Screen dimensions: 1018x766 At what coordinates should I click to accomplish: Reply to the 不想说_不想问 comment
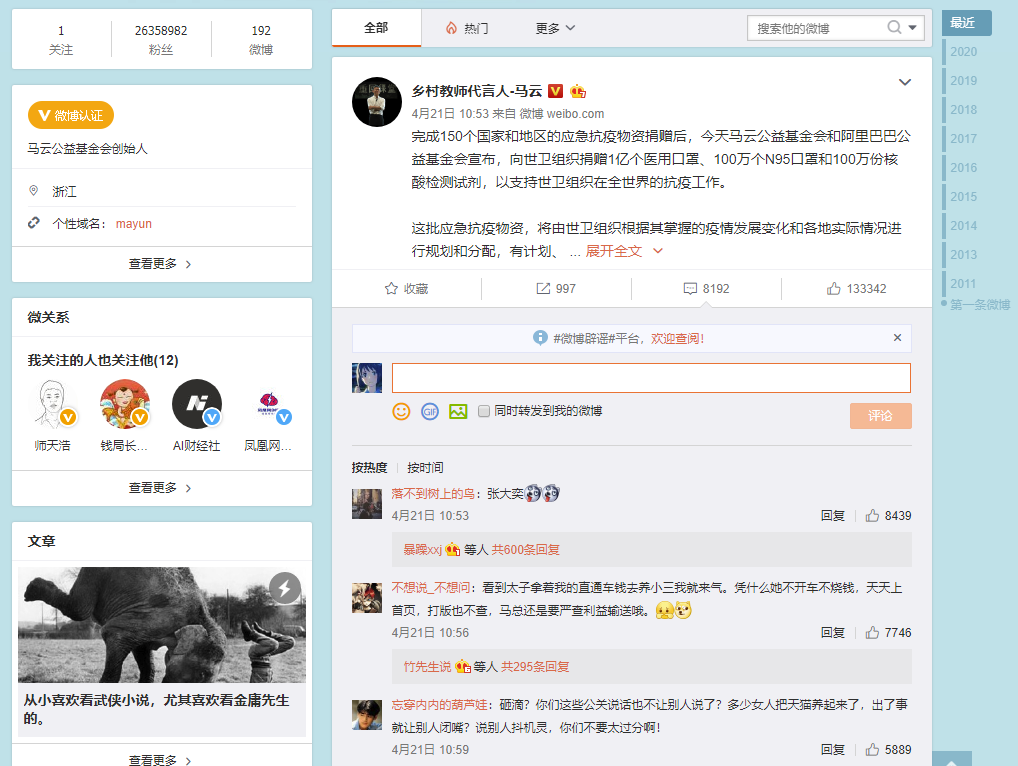coord(832,632)
